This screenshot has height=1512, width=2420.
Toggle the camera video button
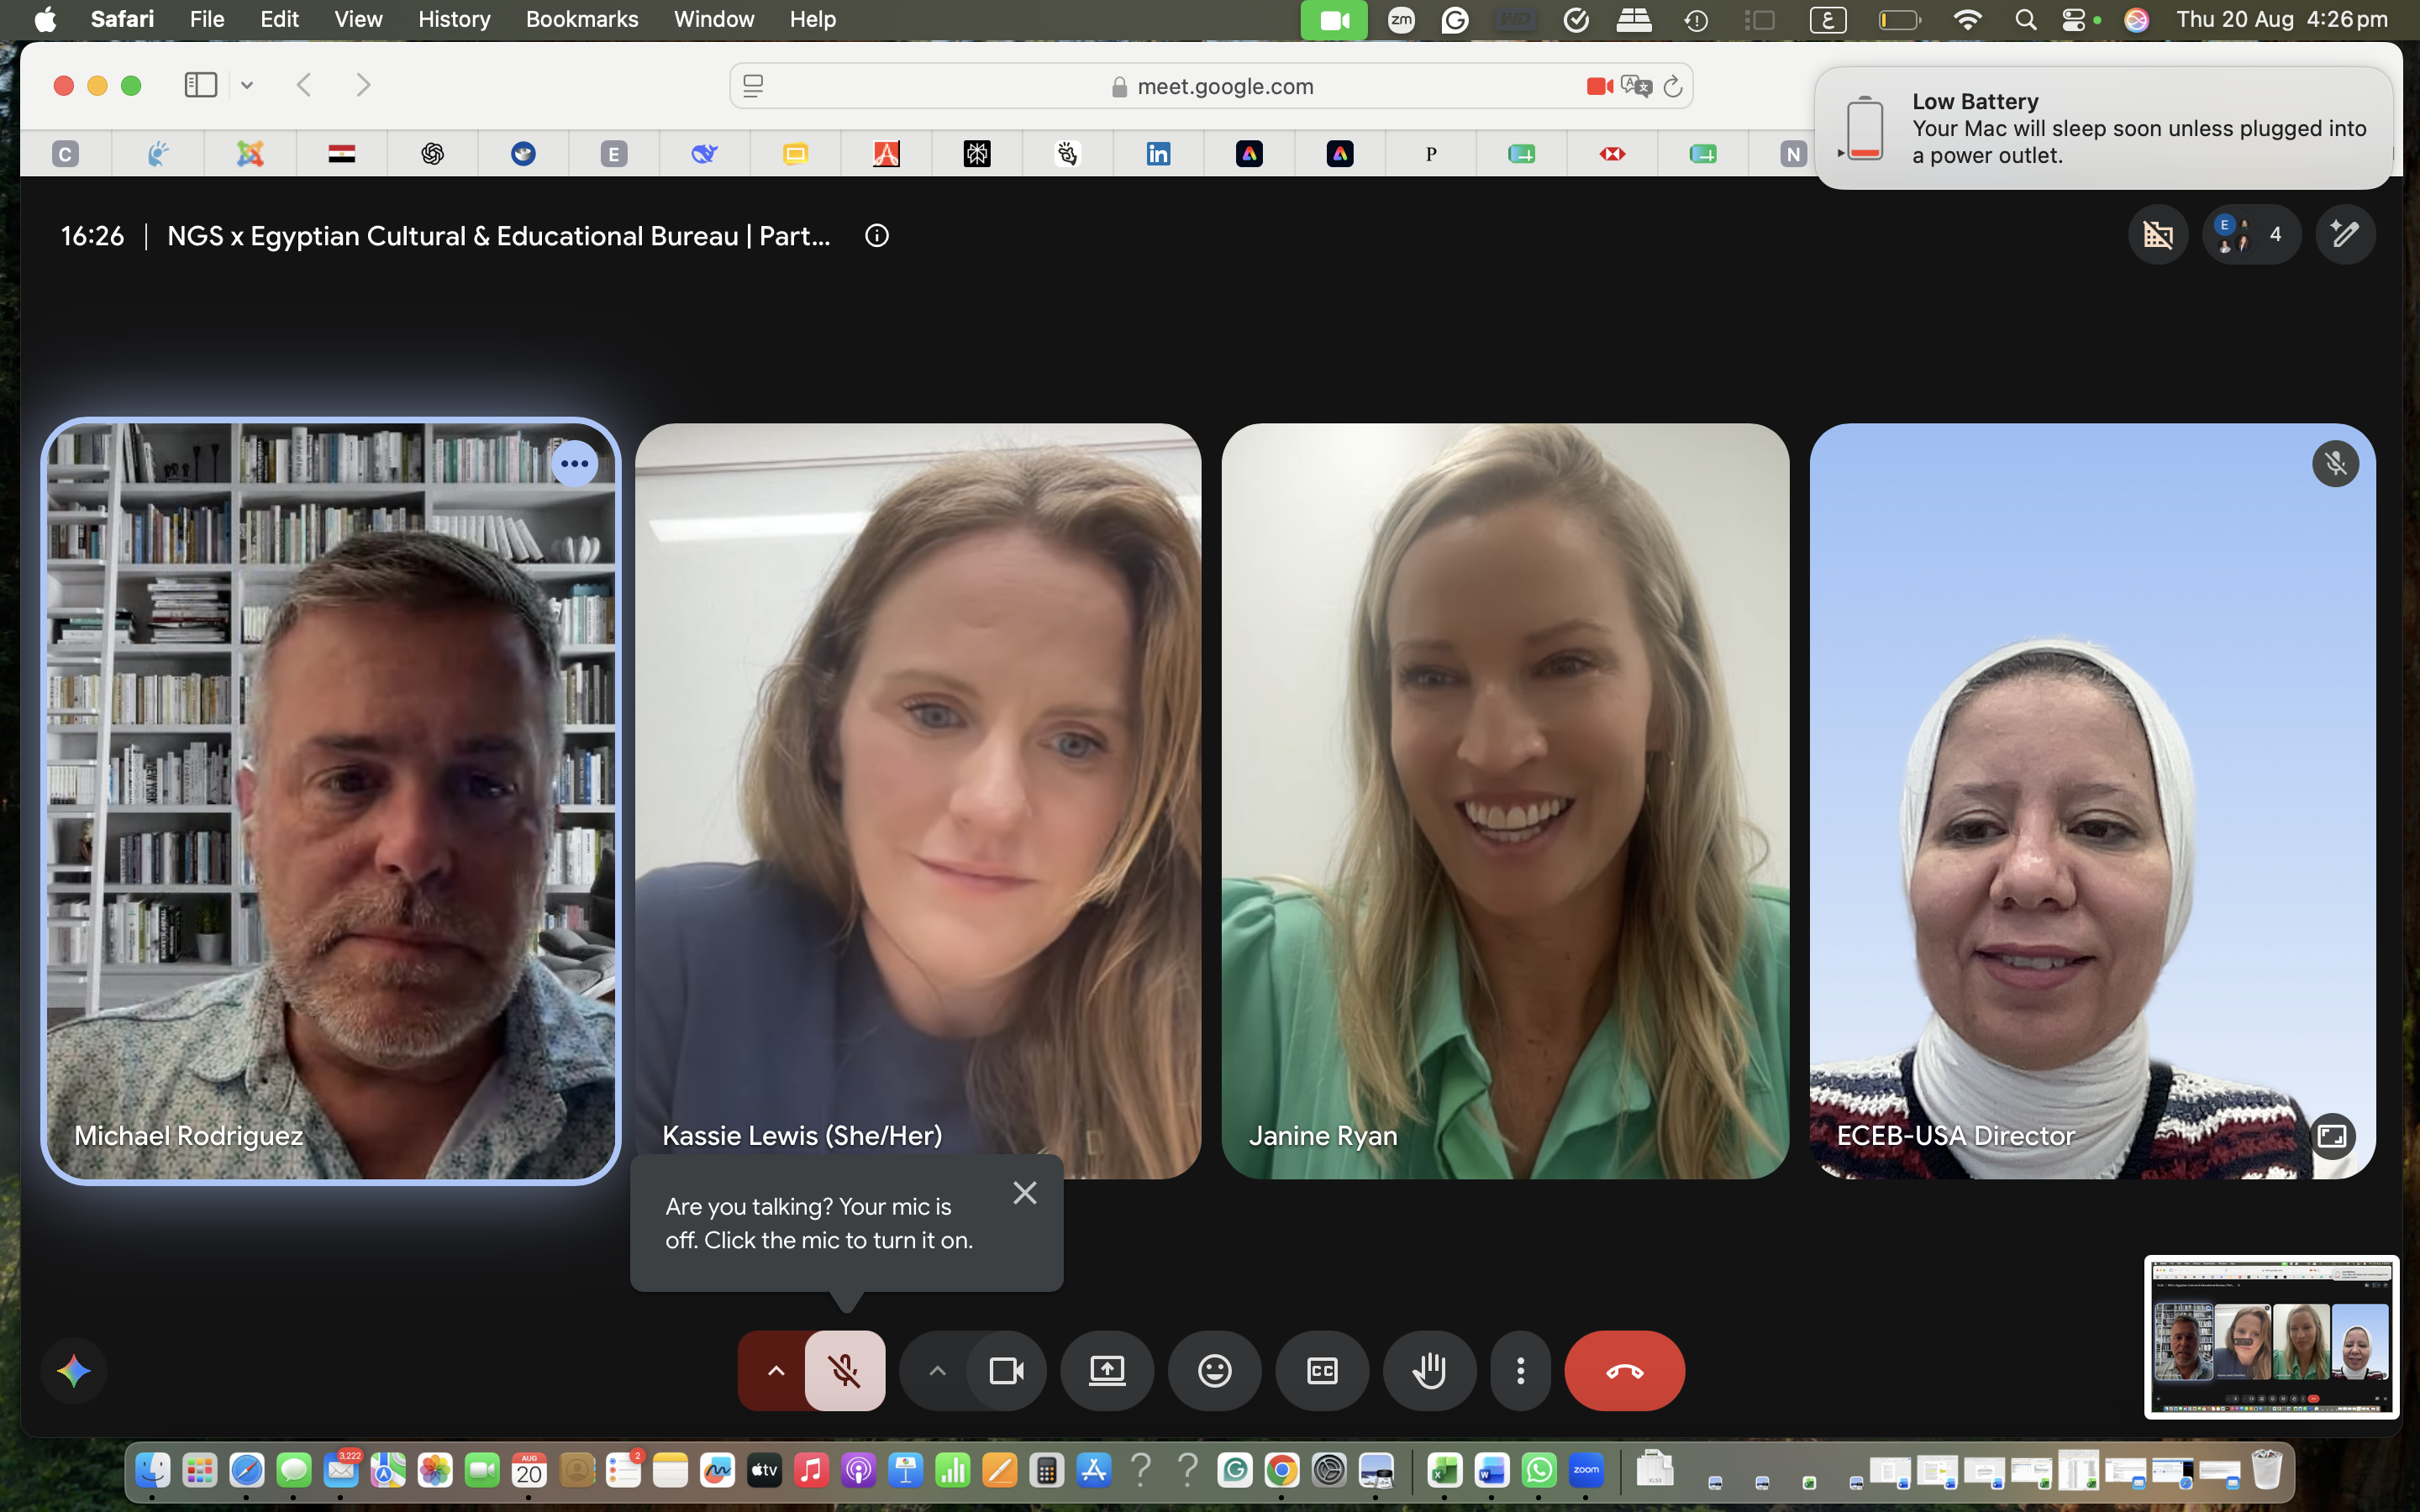click(x=1006, y=1370)
